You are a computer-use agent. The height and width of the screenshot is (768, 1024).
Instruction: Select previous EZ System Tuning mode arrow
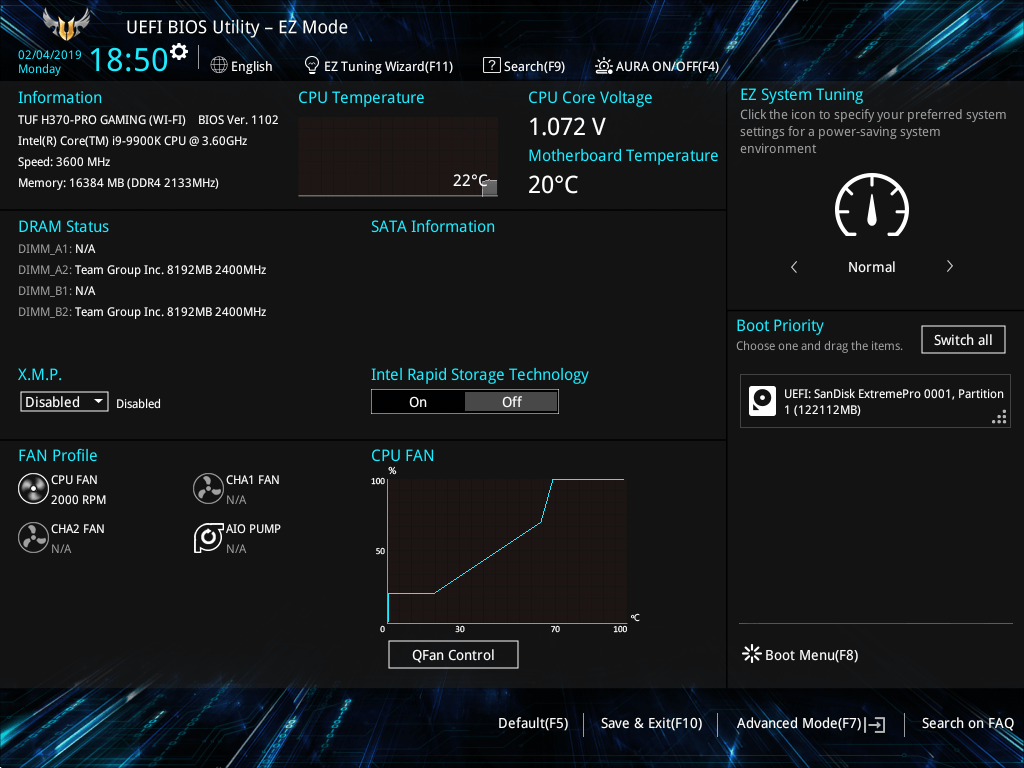click(x=794, y=266)
